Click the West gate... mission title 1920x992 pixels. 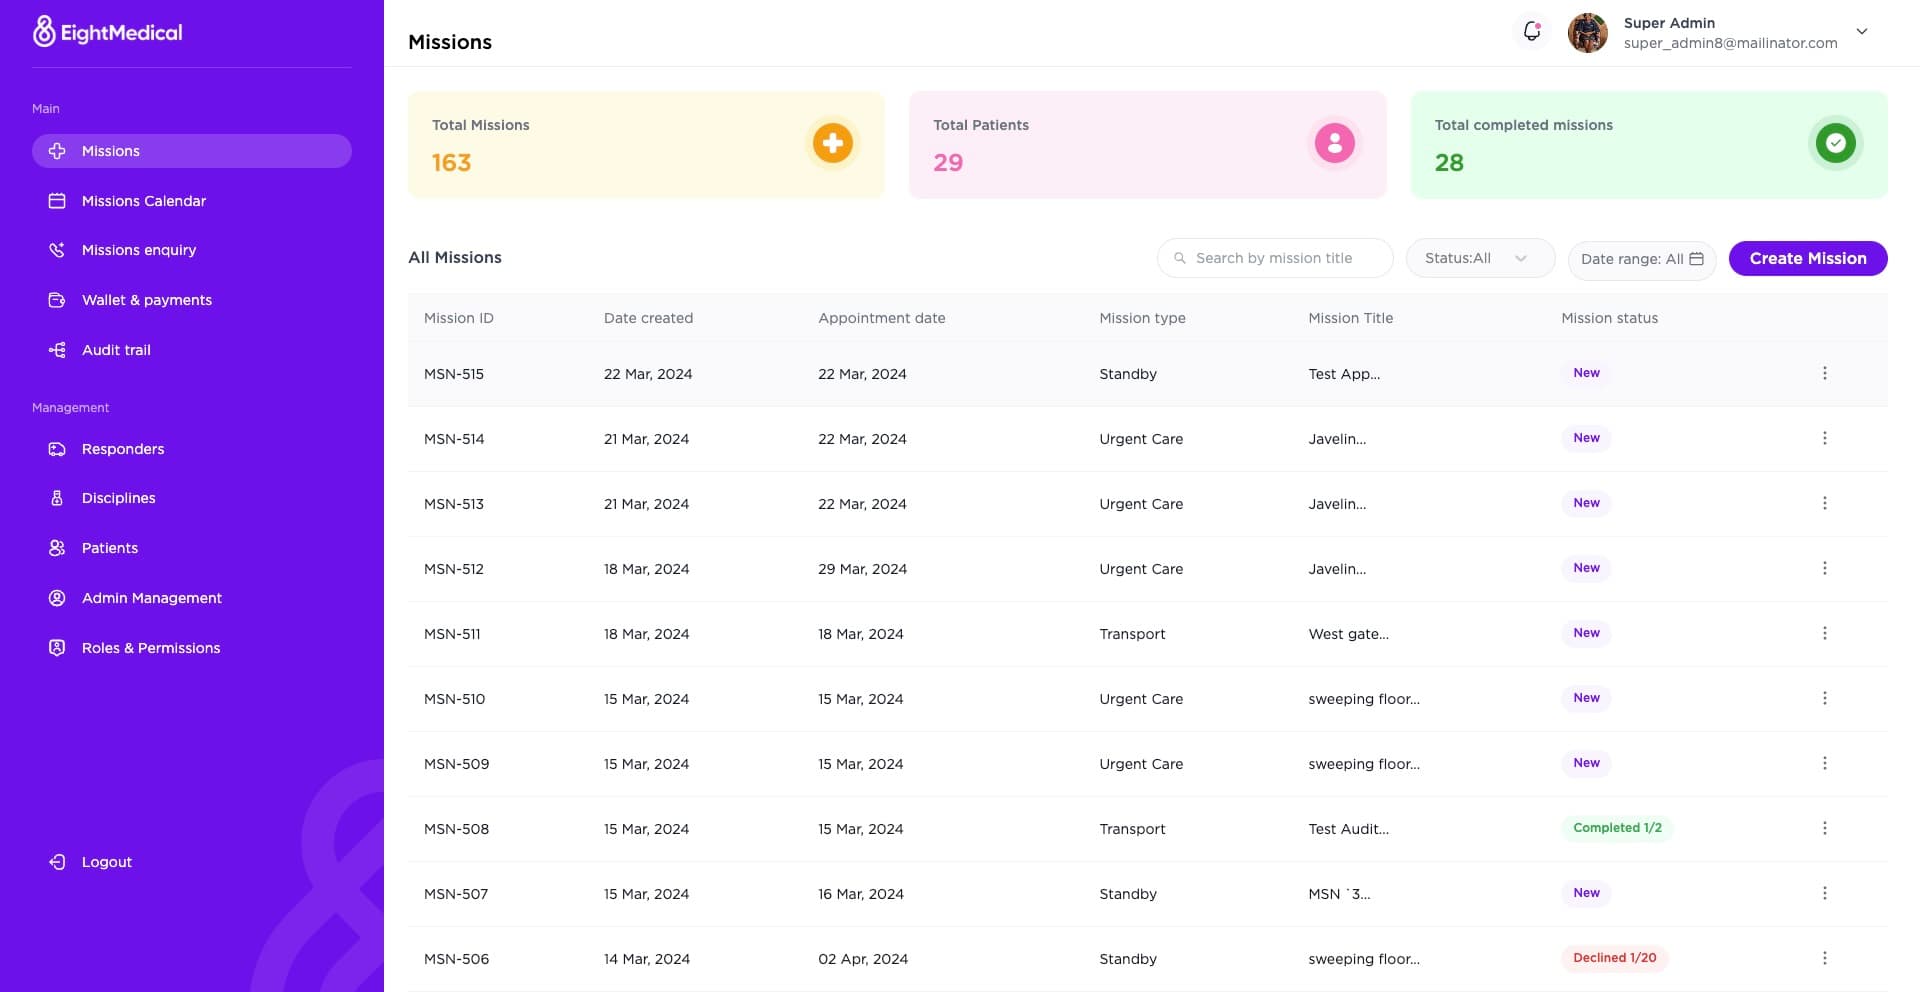tap(1348, 634)
